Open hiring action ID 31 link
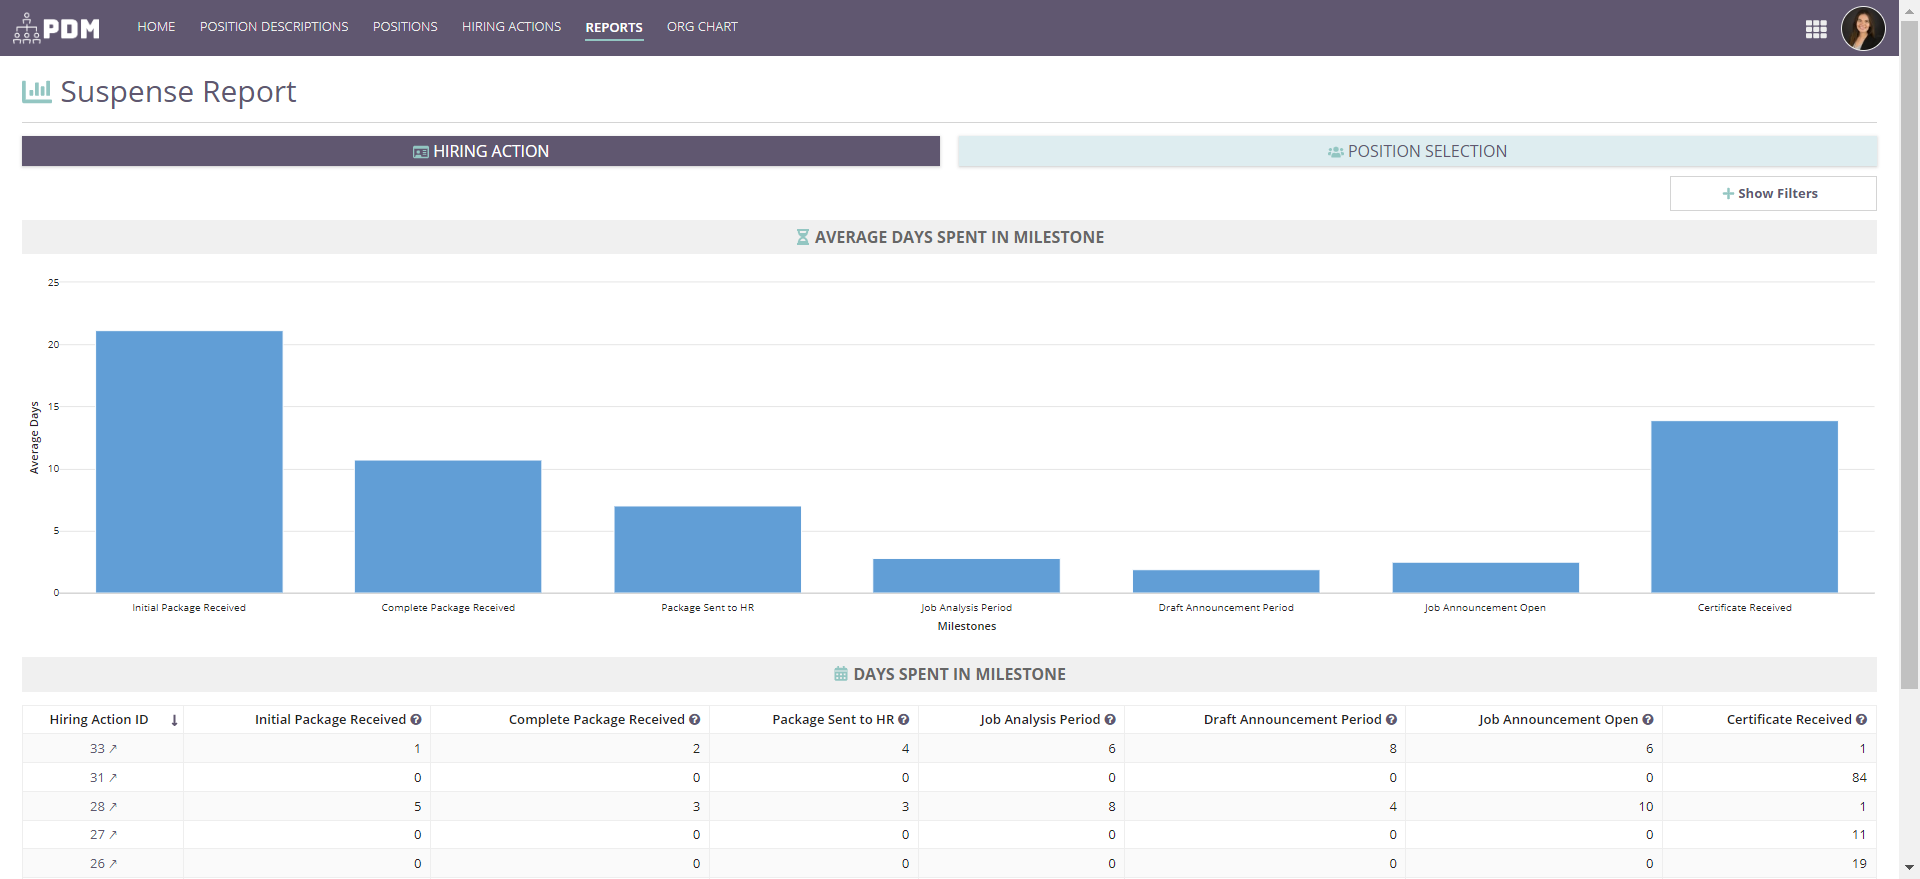The height and width of the screenshot is (879, 1920). pyautogui.click(x=97, y=778)
